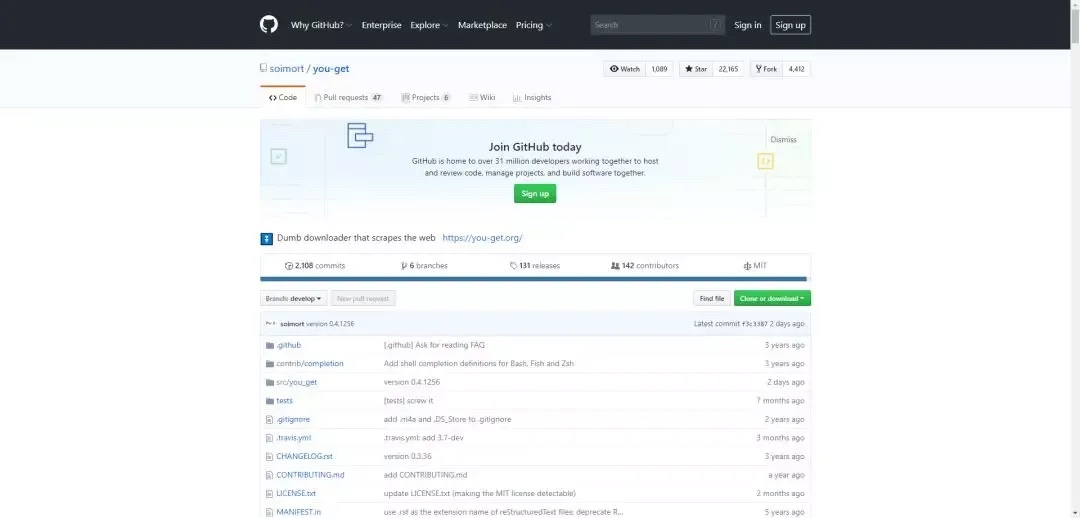Focus the GitHub search field
Image resolution: width=1080 pixels, height=518 pixels.
tap(657, 25)
